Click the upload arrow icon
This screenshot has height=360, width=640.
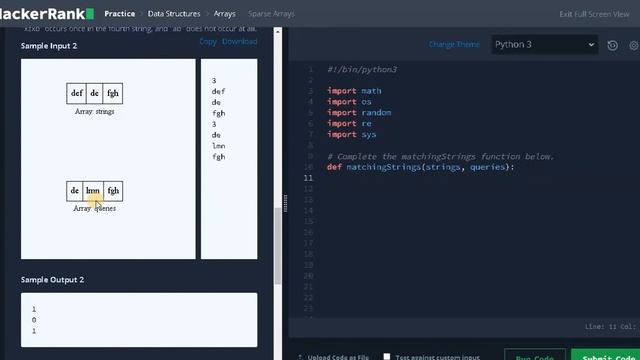pos(300,357)
